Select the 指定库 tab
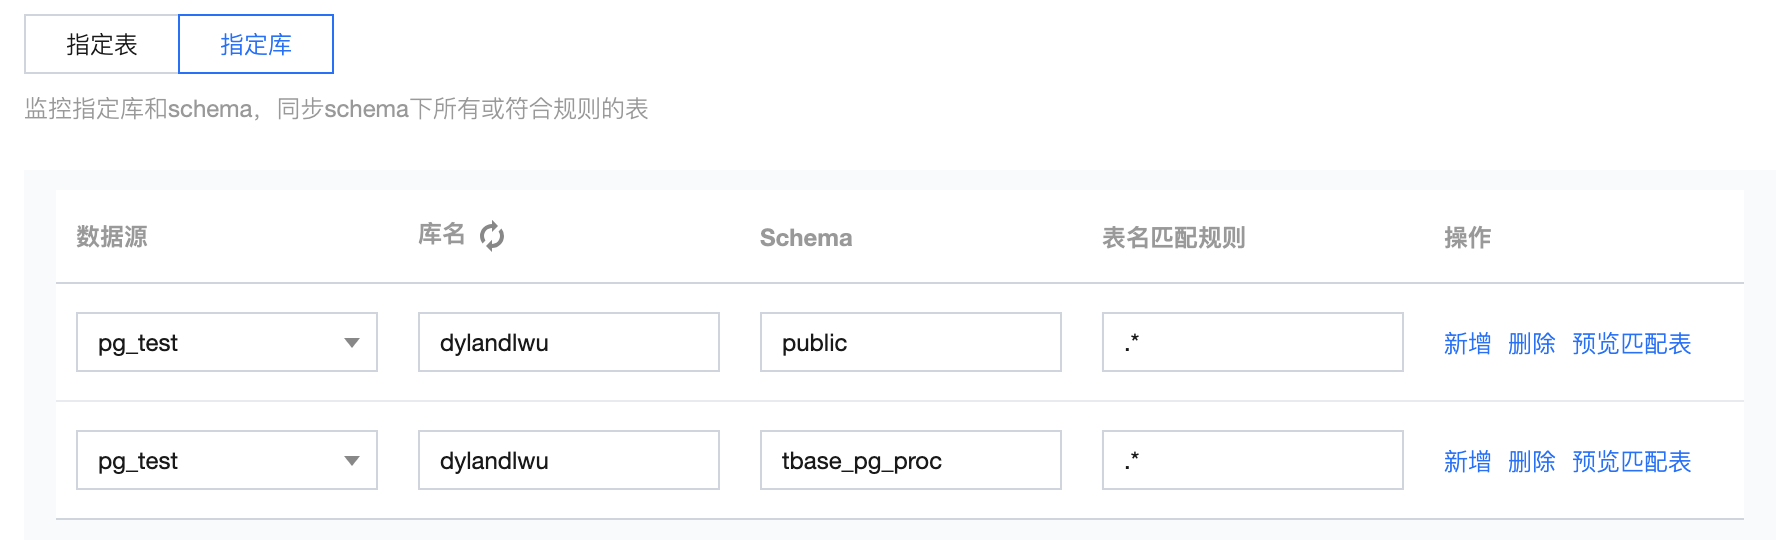 pyautogui.click(x=256, y=45)
